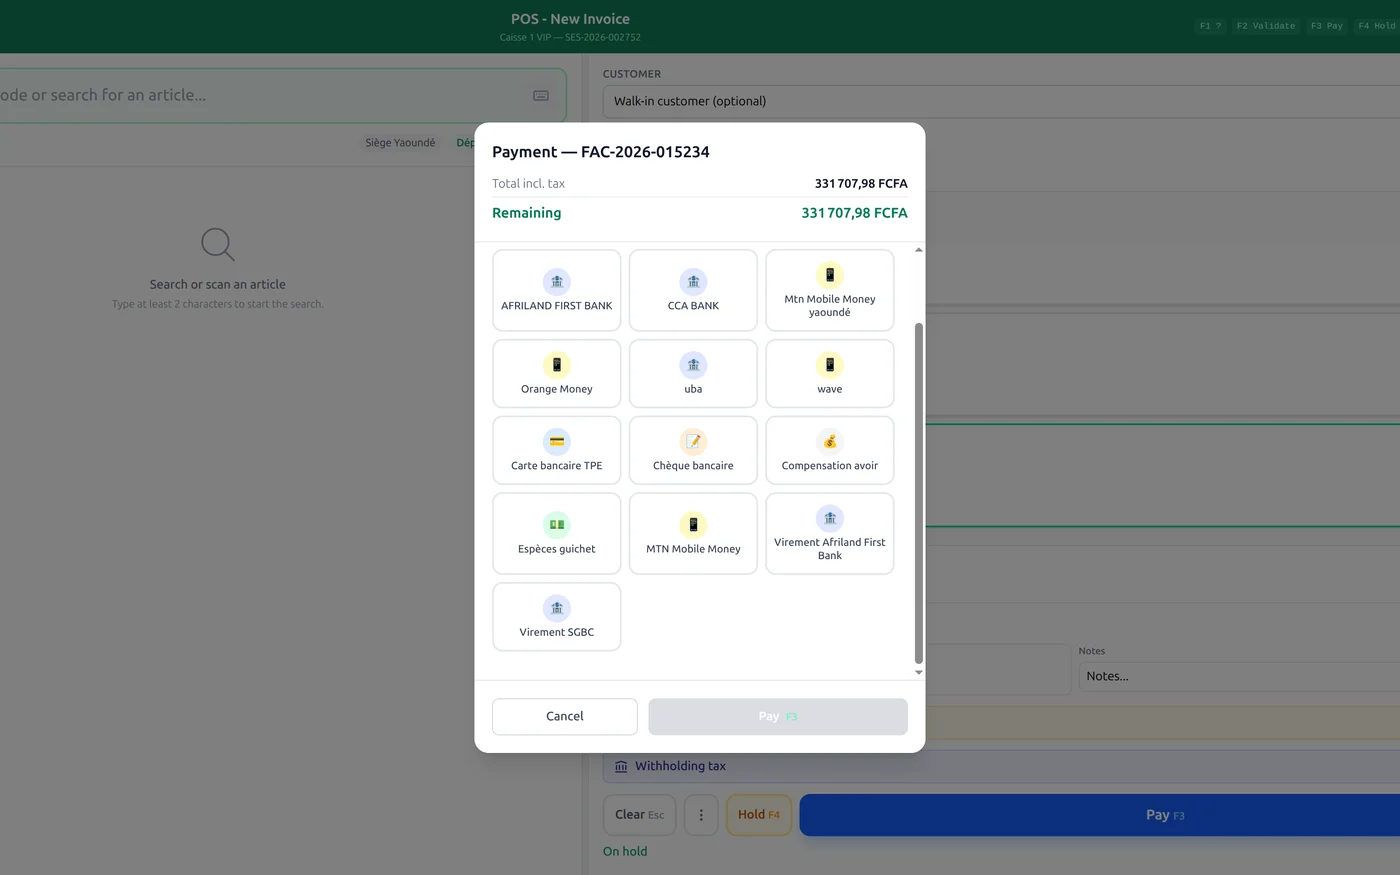
Task: Cancel the payment dialog
Action: (565, 716)
